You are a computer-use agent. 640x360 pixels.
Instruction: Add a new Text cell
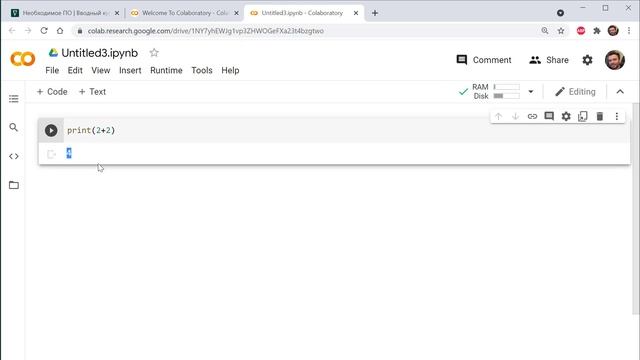point(92,92)
